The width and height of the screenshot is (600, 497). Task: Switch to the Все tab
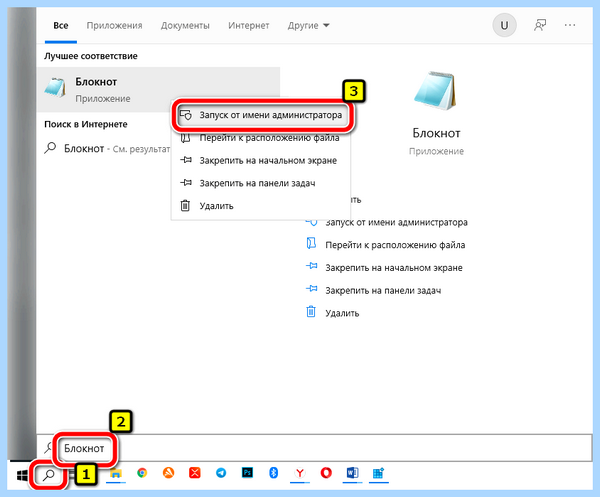[61, 25]
